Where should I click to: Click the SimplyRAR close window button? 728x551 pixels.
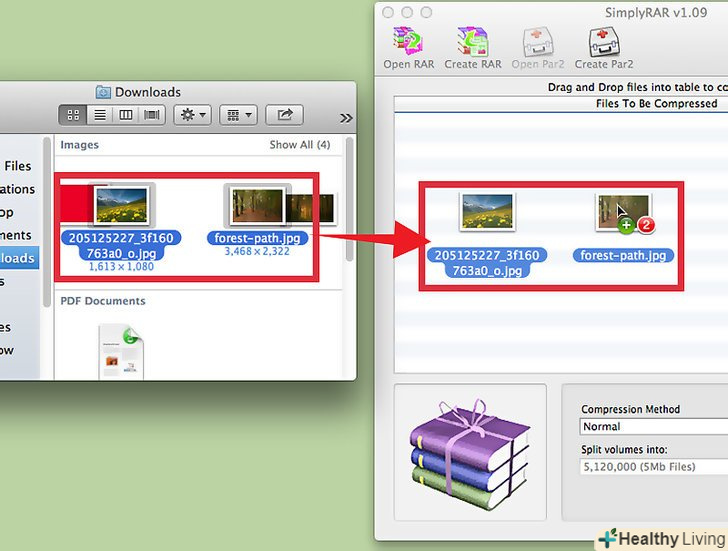coord(388,13)
